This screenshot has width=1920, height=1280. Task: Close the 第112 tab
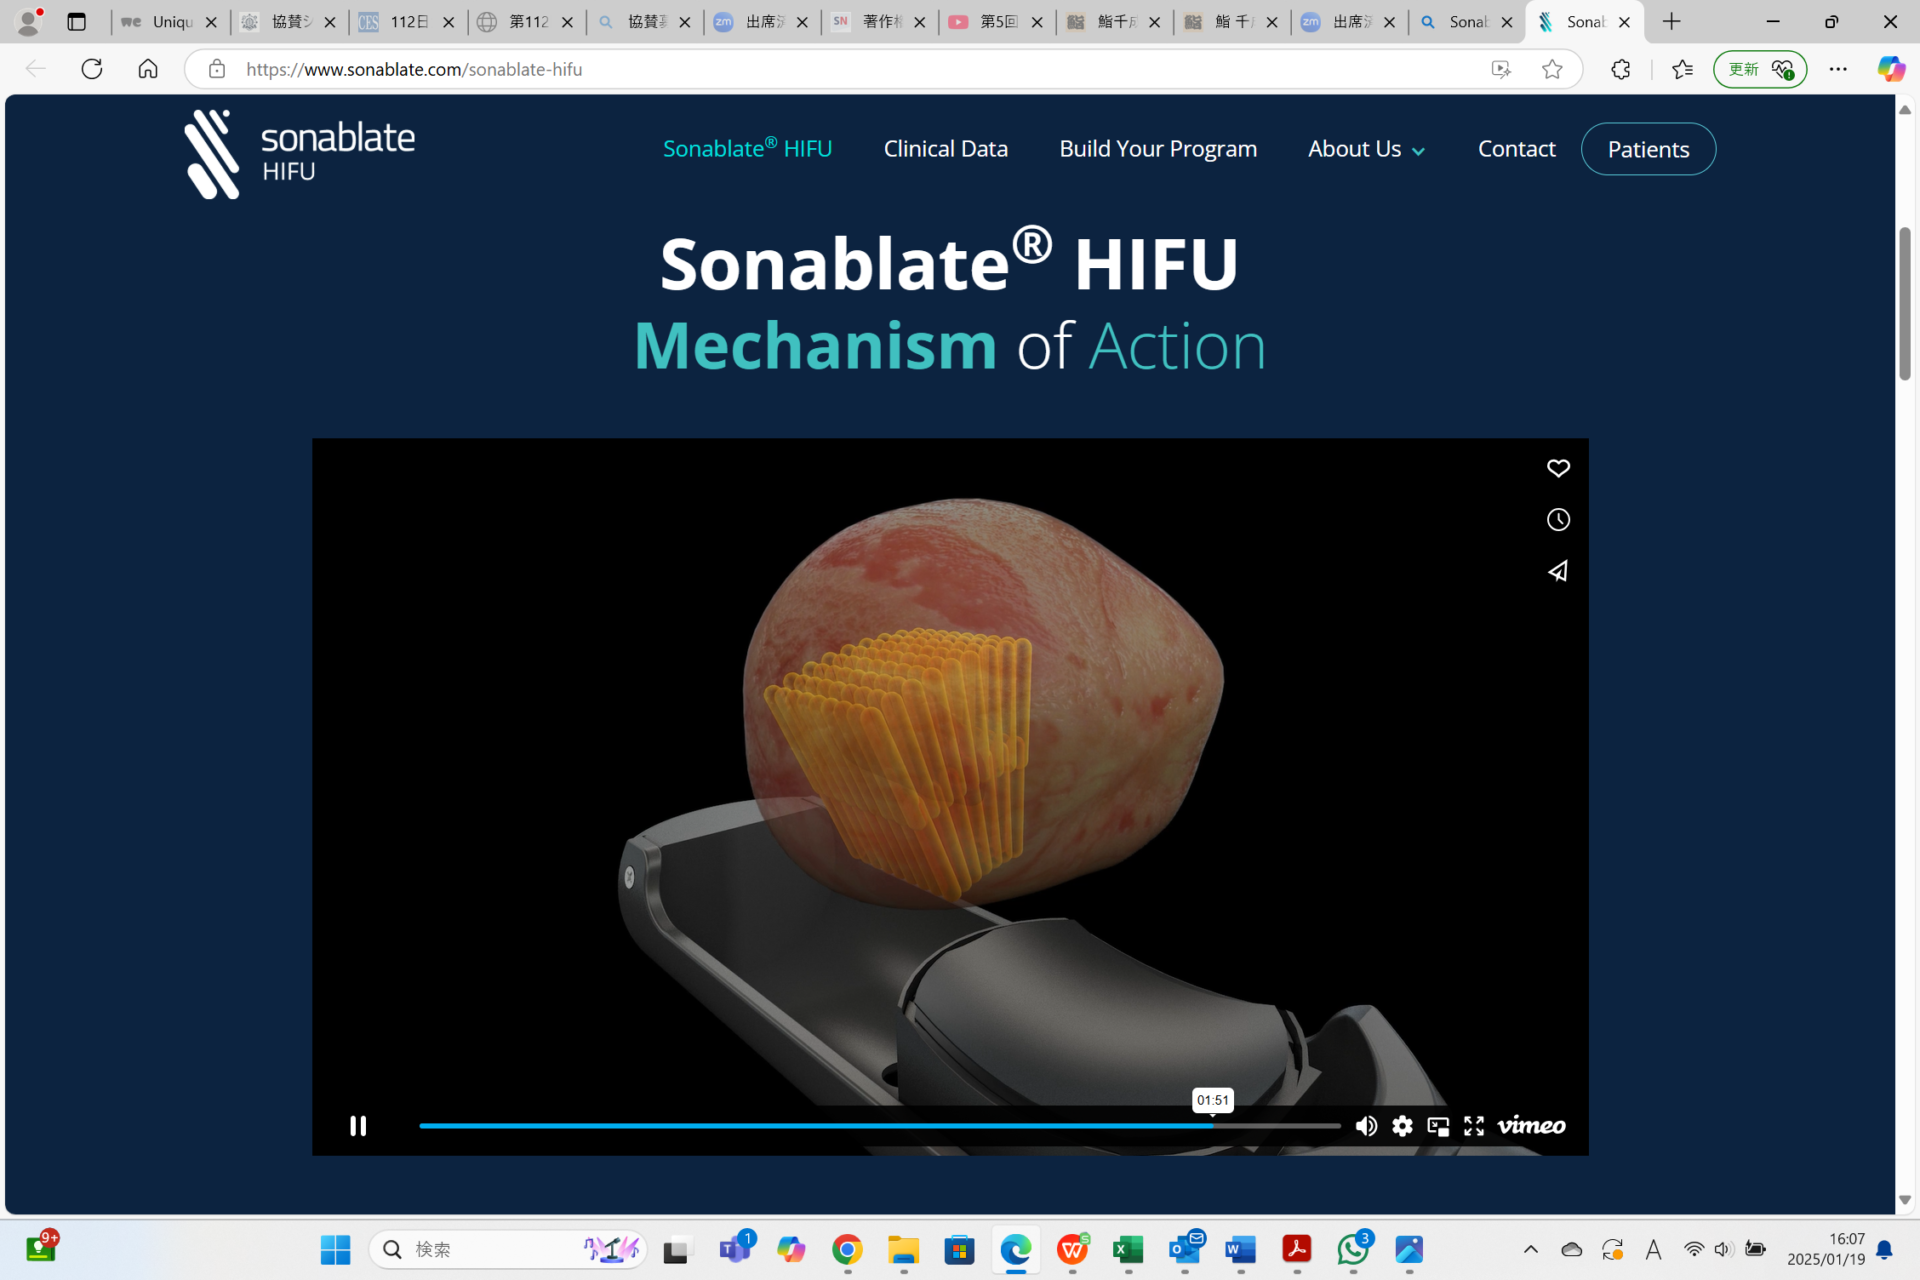pos(567,22)
